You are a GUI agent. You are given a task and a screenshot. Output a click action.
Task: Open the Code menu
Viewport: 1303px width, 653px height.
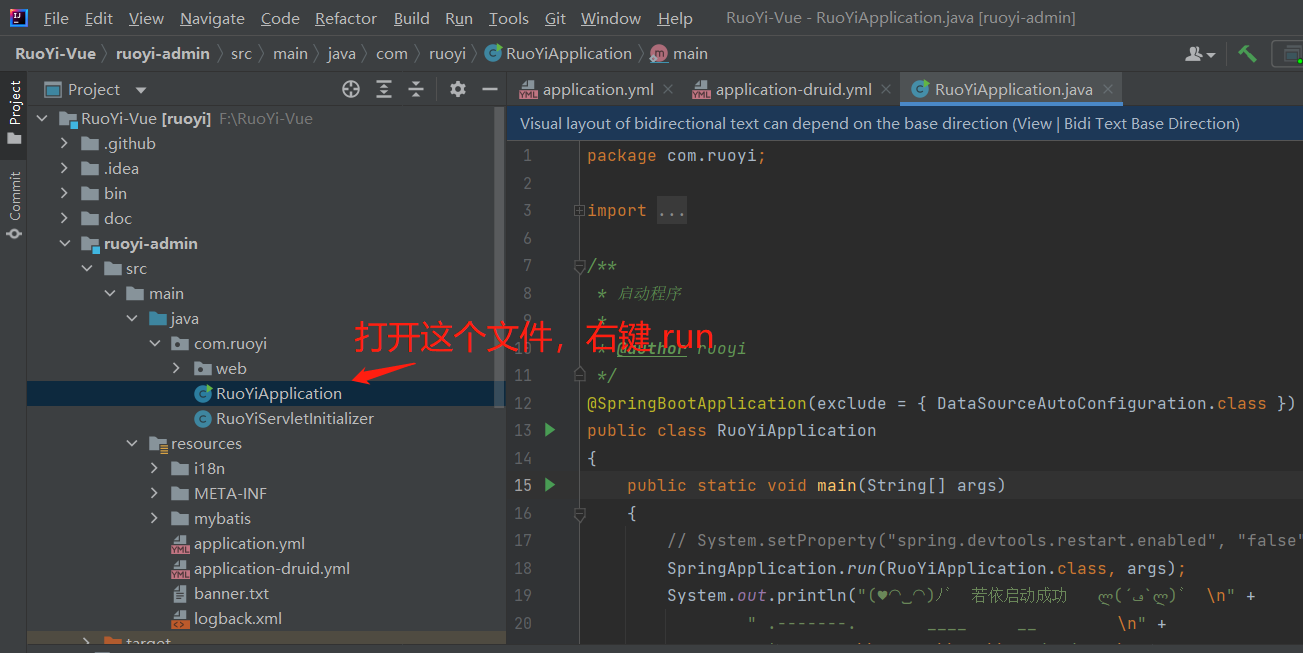point(280,18)
